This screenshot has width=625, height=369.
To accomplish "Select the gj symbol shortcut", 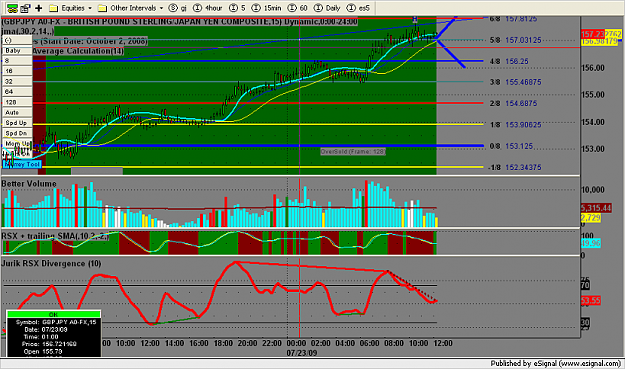I will point(178,8).
